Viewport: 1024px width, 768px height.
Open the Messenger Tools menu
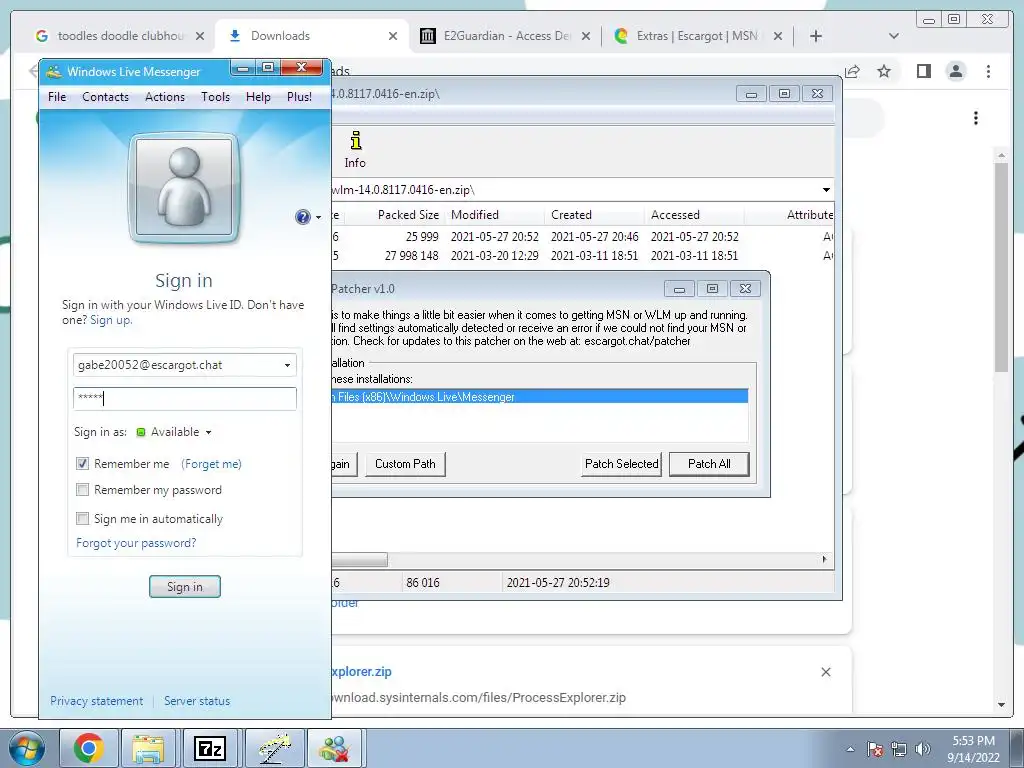pyautogui.click(x=216, y=97)
